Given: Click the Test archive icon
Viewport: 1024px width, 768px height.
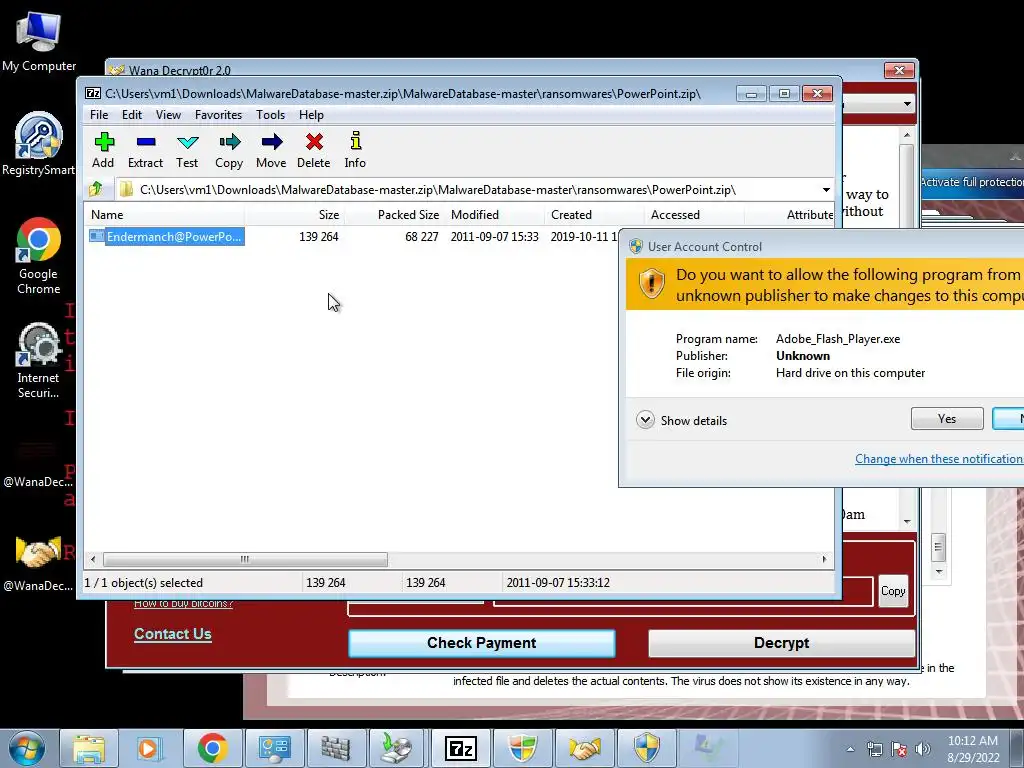Looking at the screenshot, I should click(187, 150).
